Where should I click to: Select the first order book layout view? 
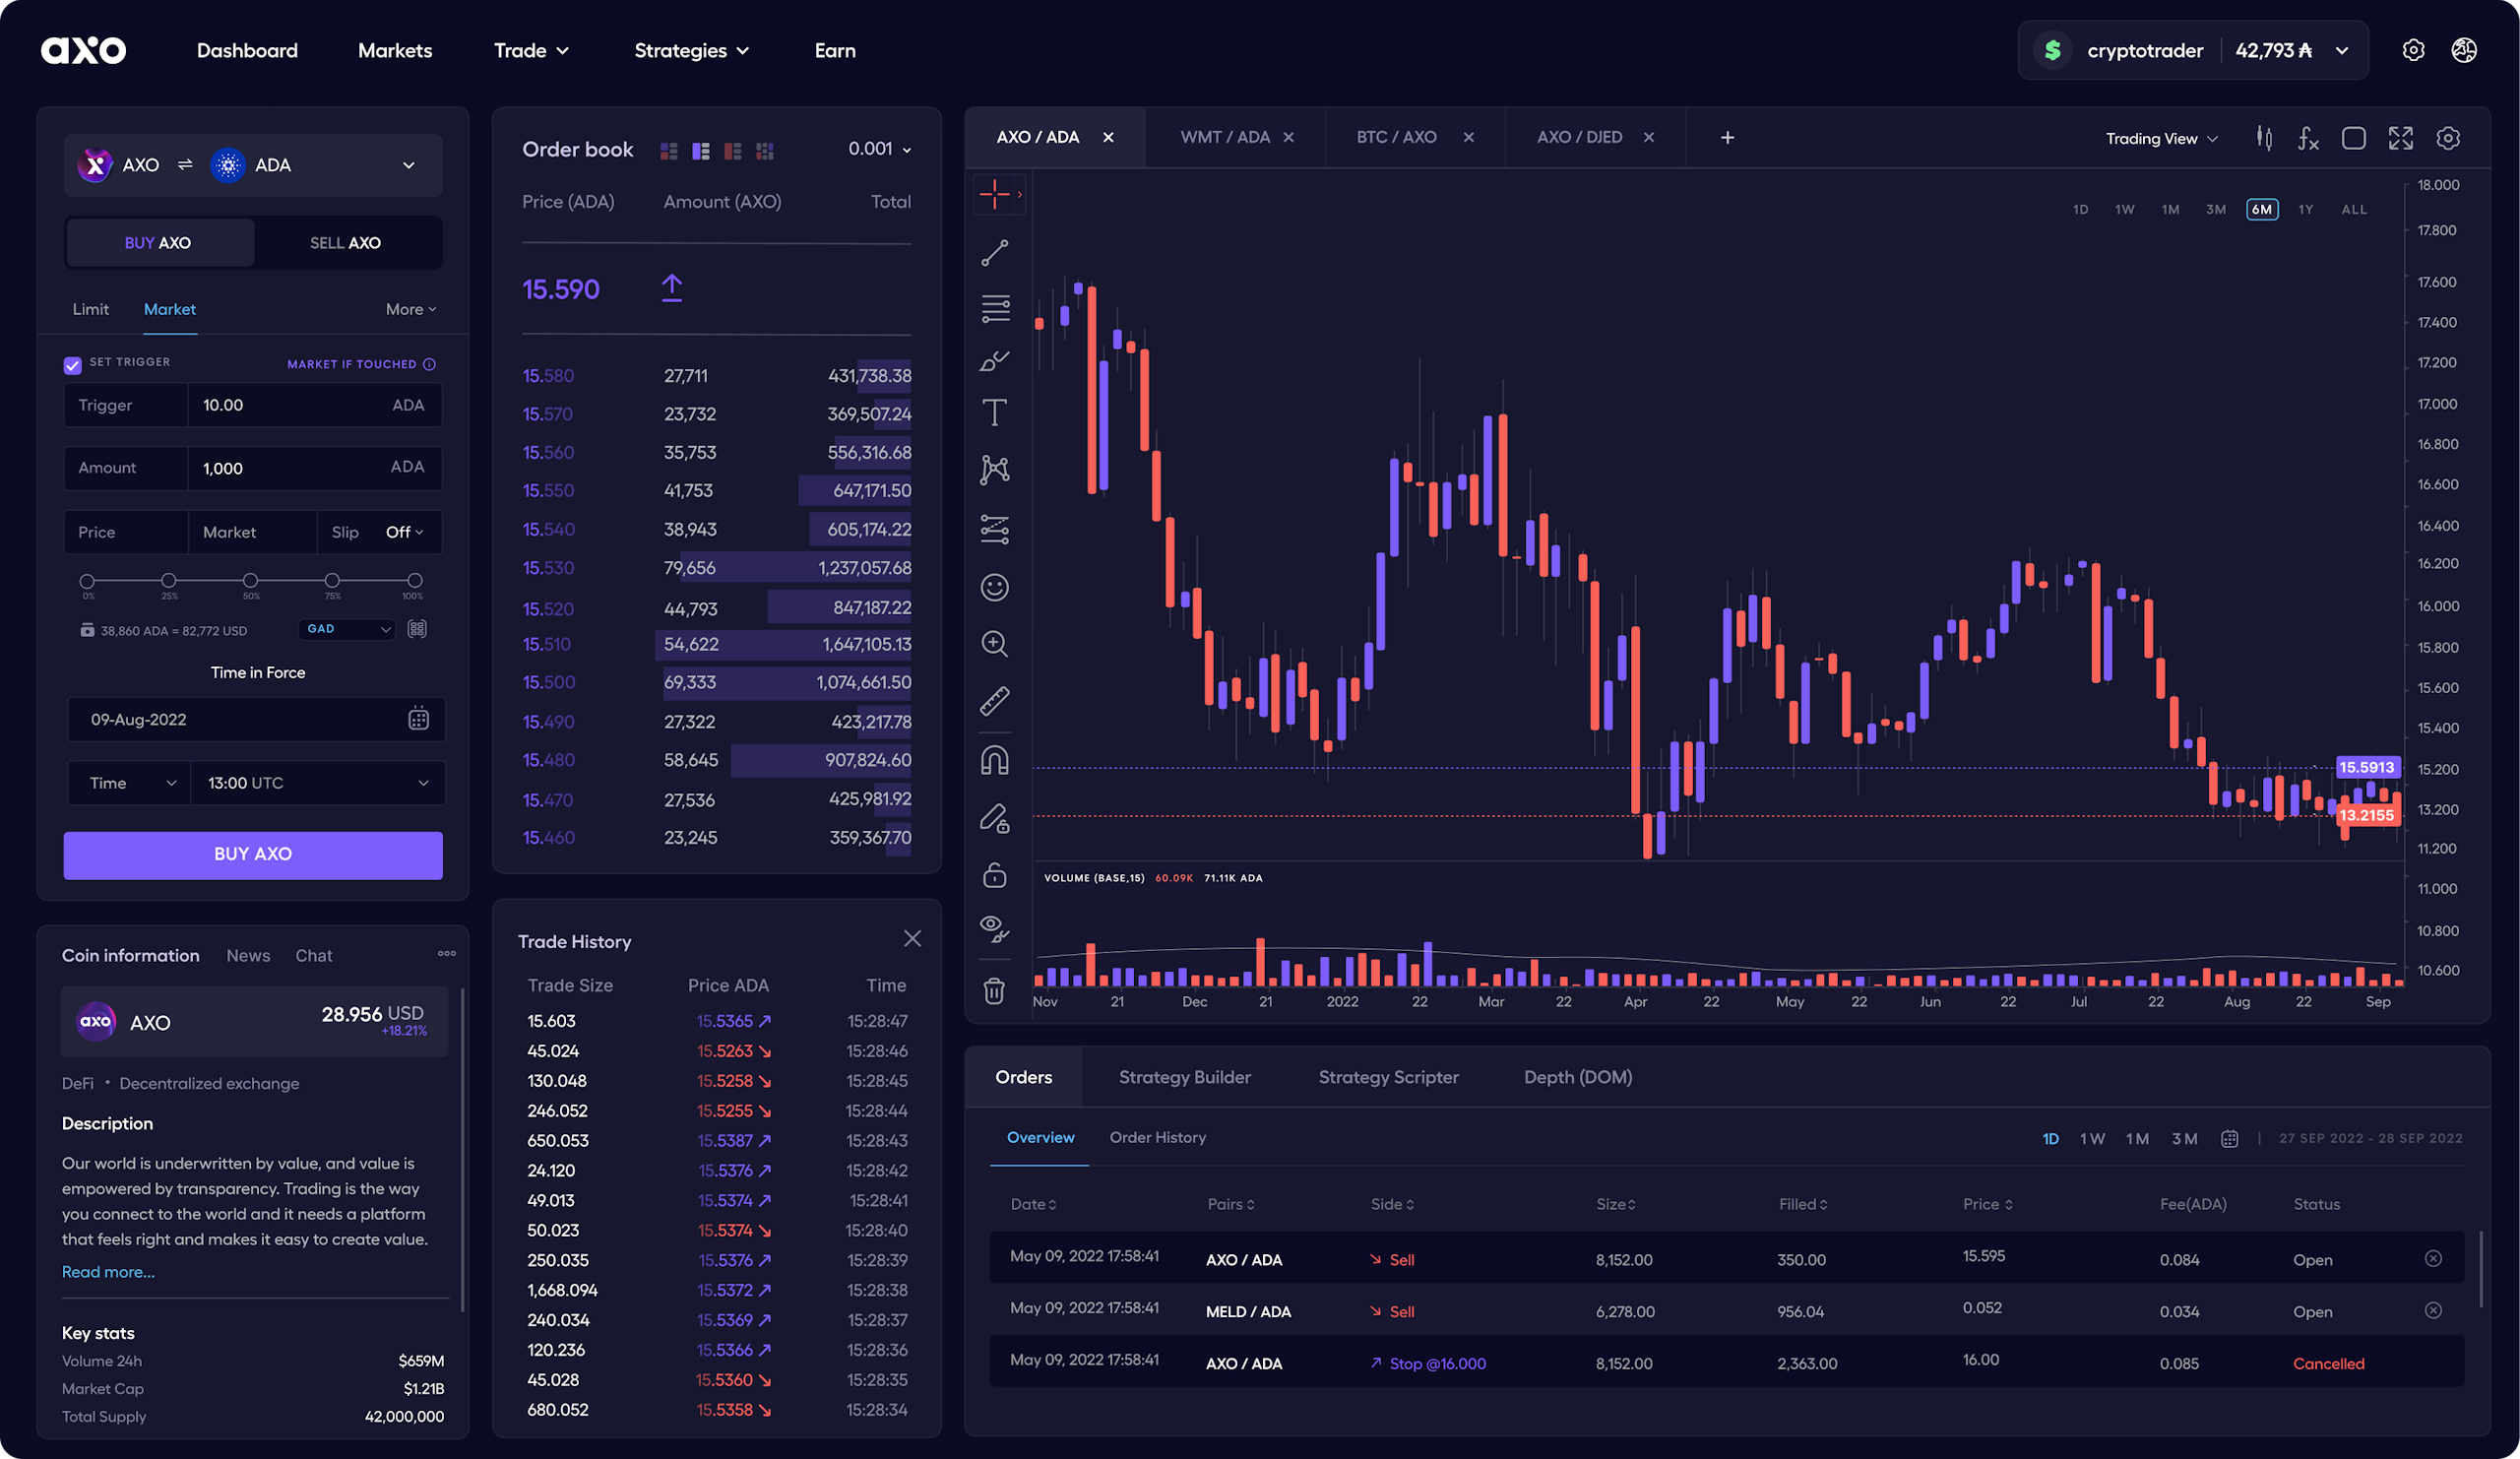coord(669,151)
